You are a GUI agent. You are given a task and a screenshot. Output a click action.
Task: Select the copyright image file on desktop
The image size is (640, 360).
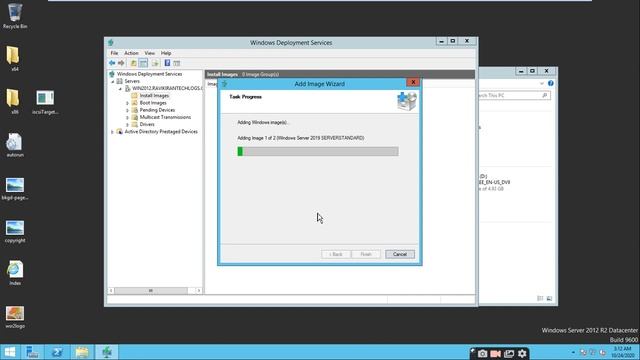coord(15,231)
